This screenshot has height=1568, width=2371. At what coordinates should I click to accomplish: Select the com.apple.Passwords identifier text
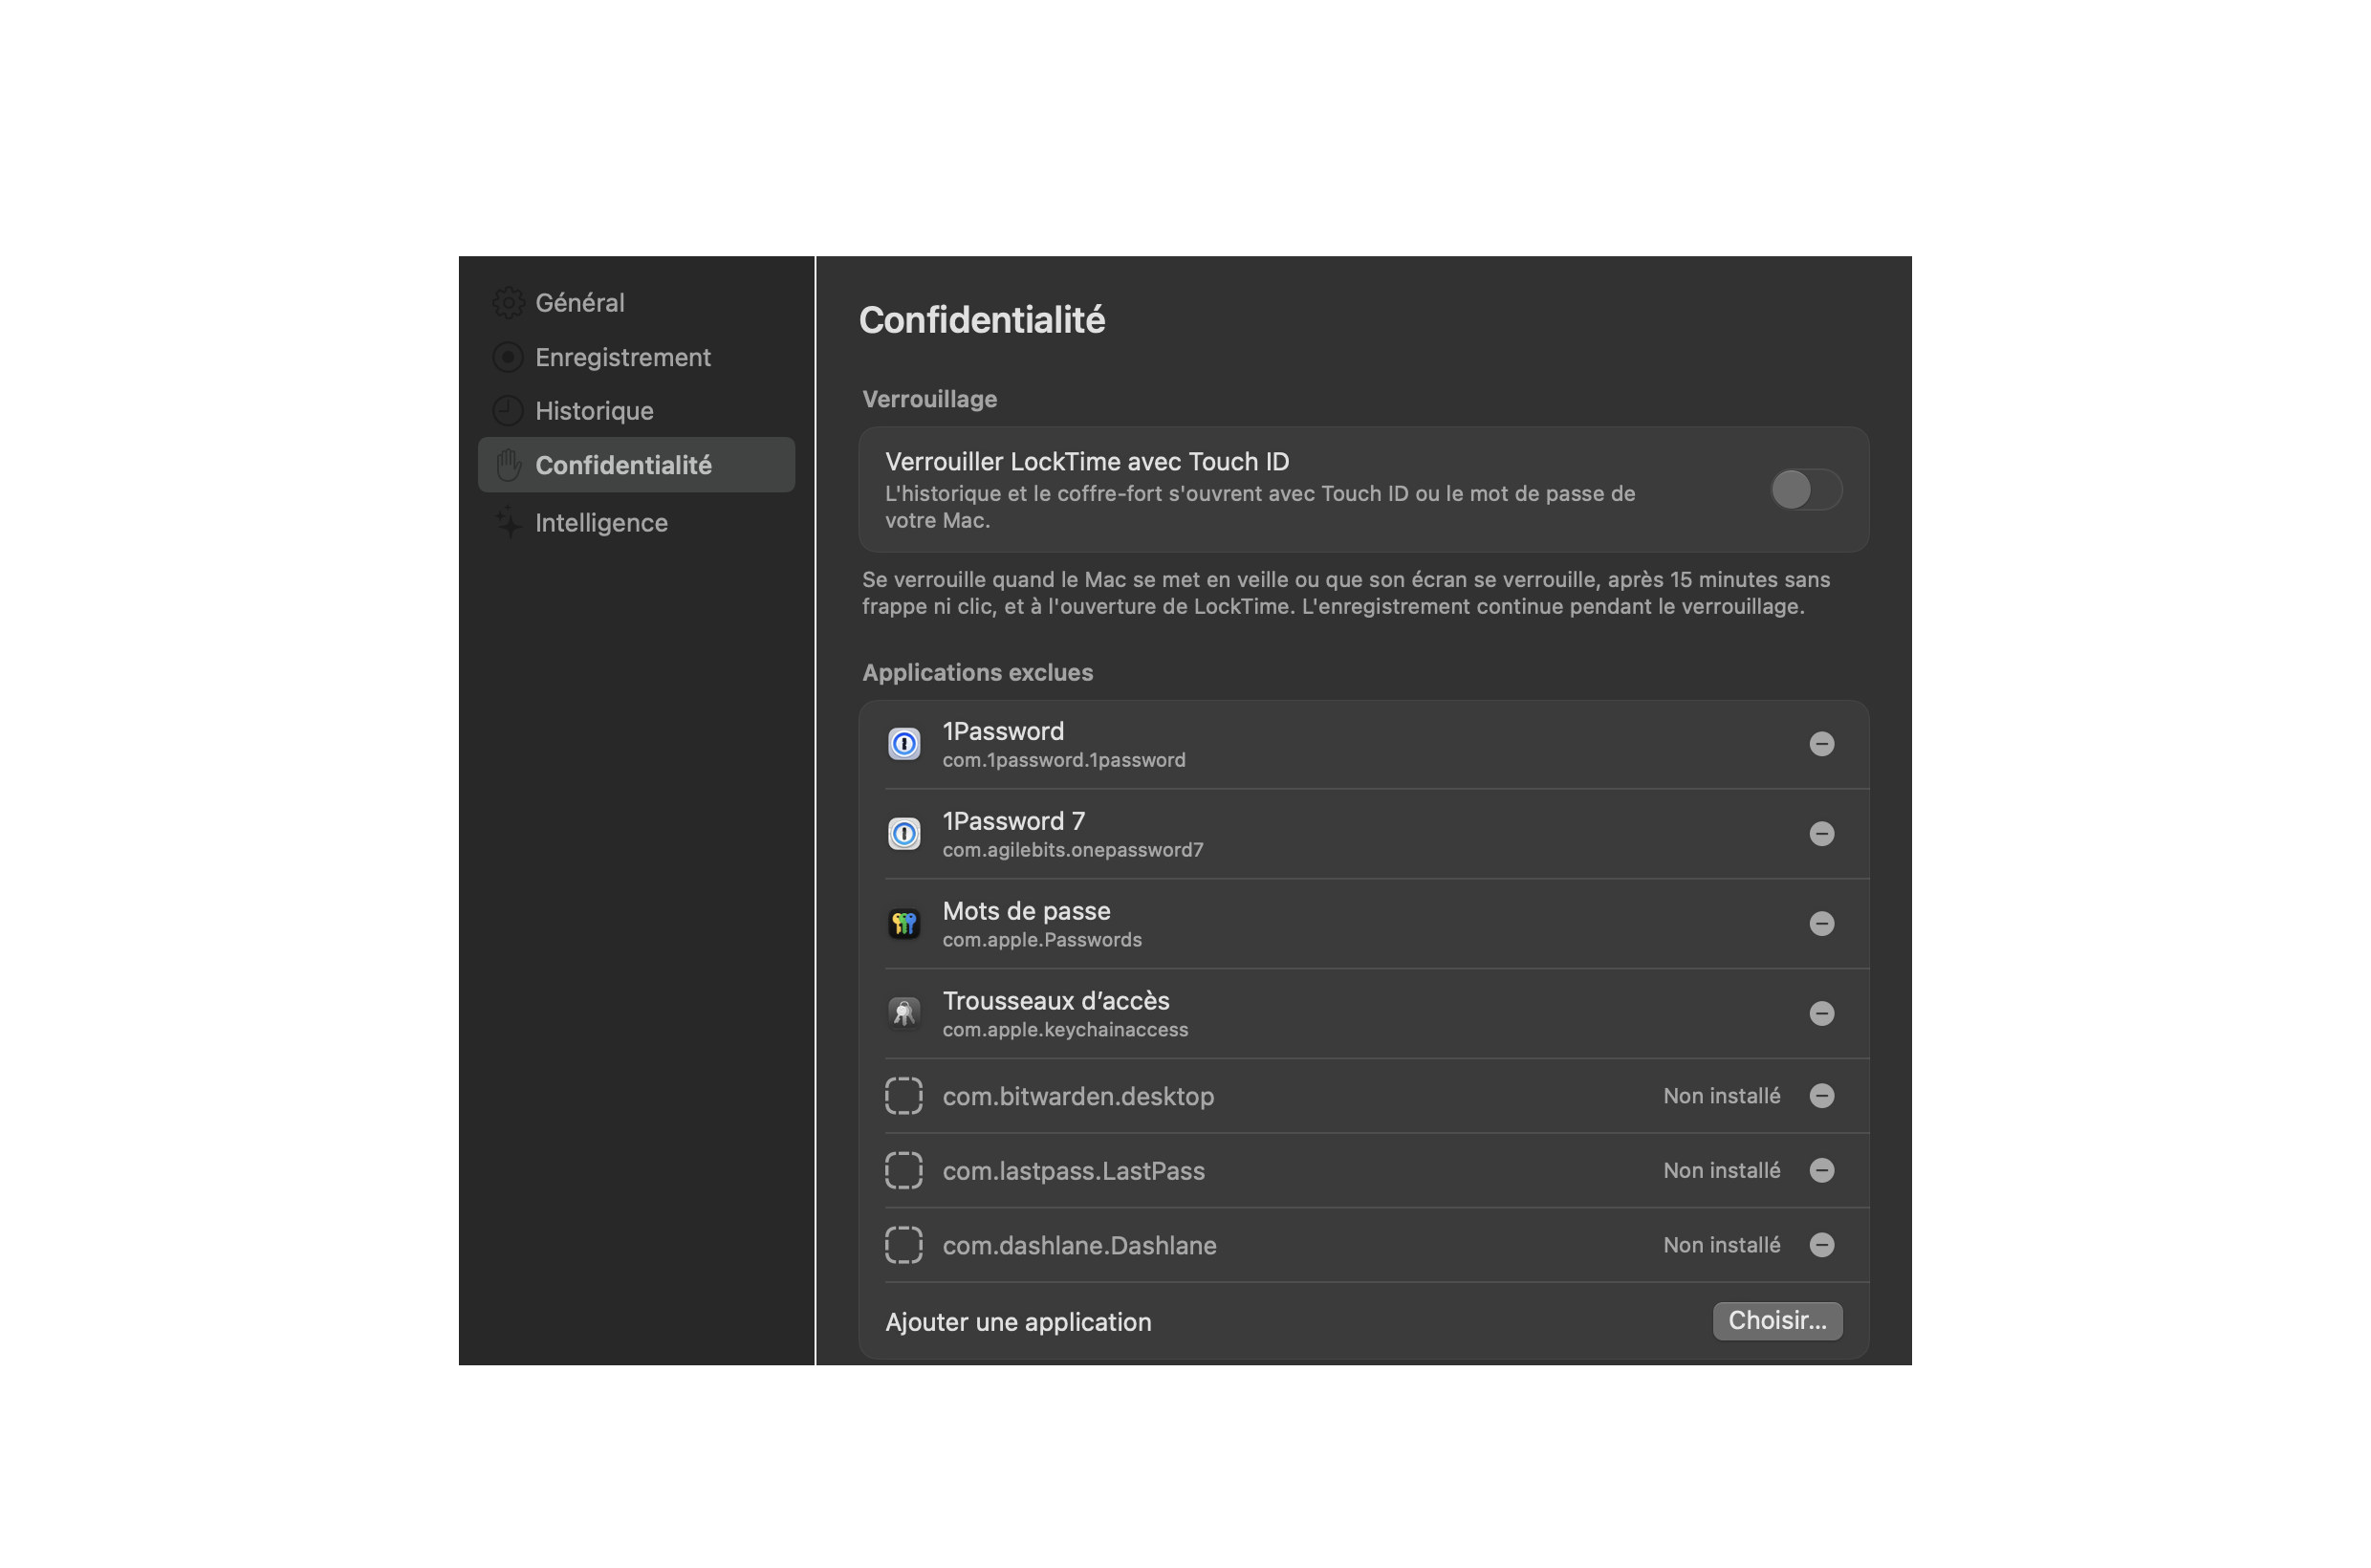click(1042, 940)
